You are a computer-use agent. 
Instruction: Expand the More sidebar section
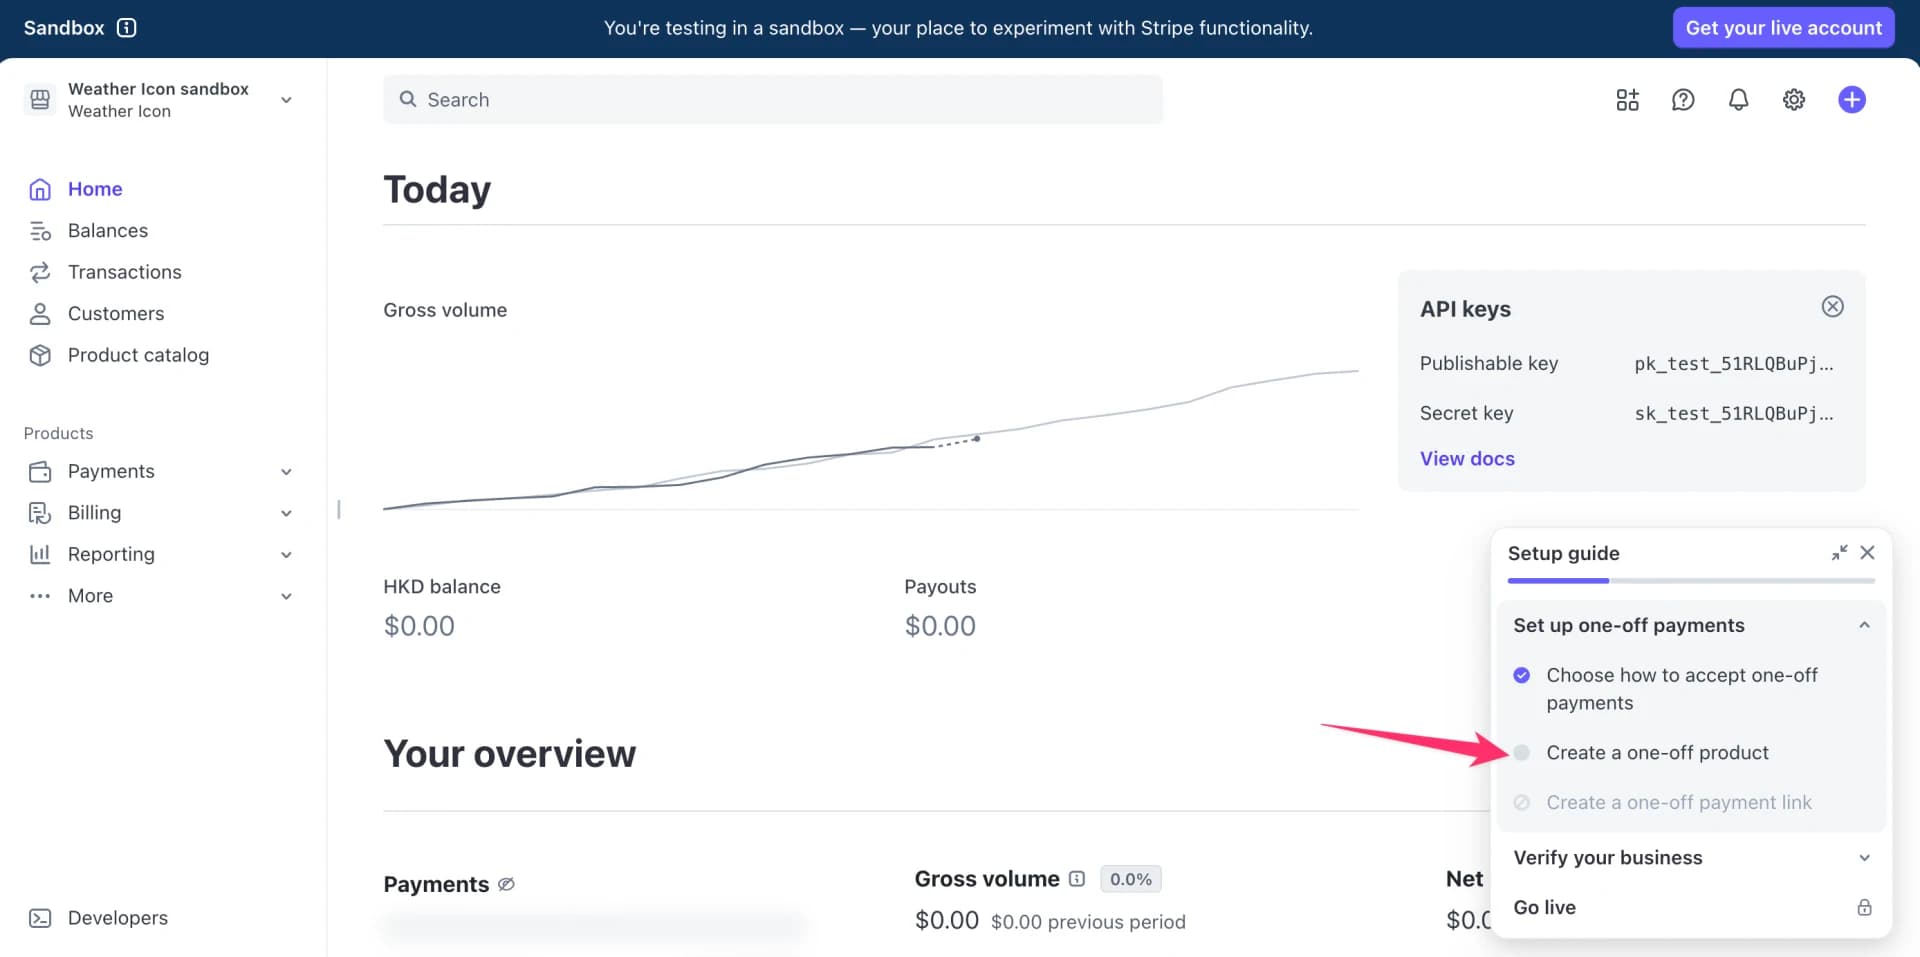point(286,596)
